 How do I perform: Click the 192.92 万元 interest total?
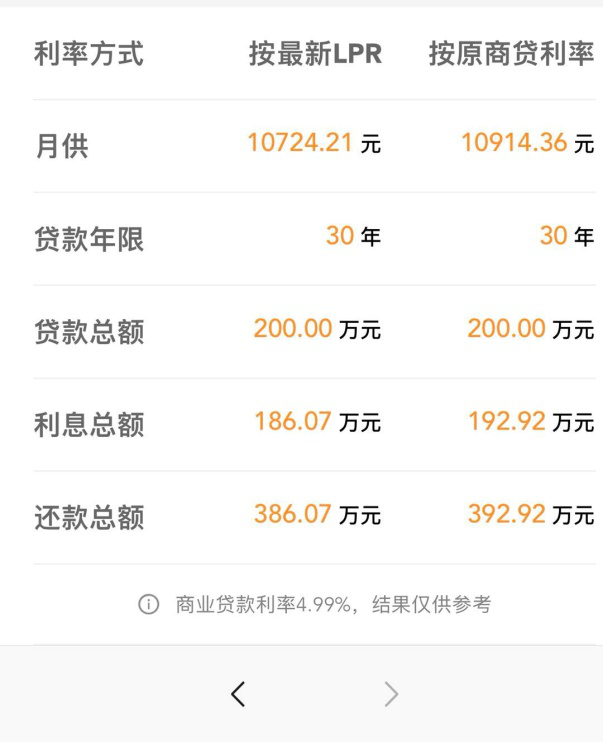(531, 423)
